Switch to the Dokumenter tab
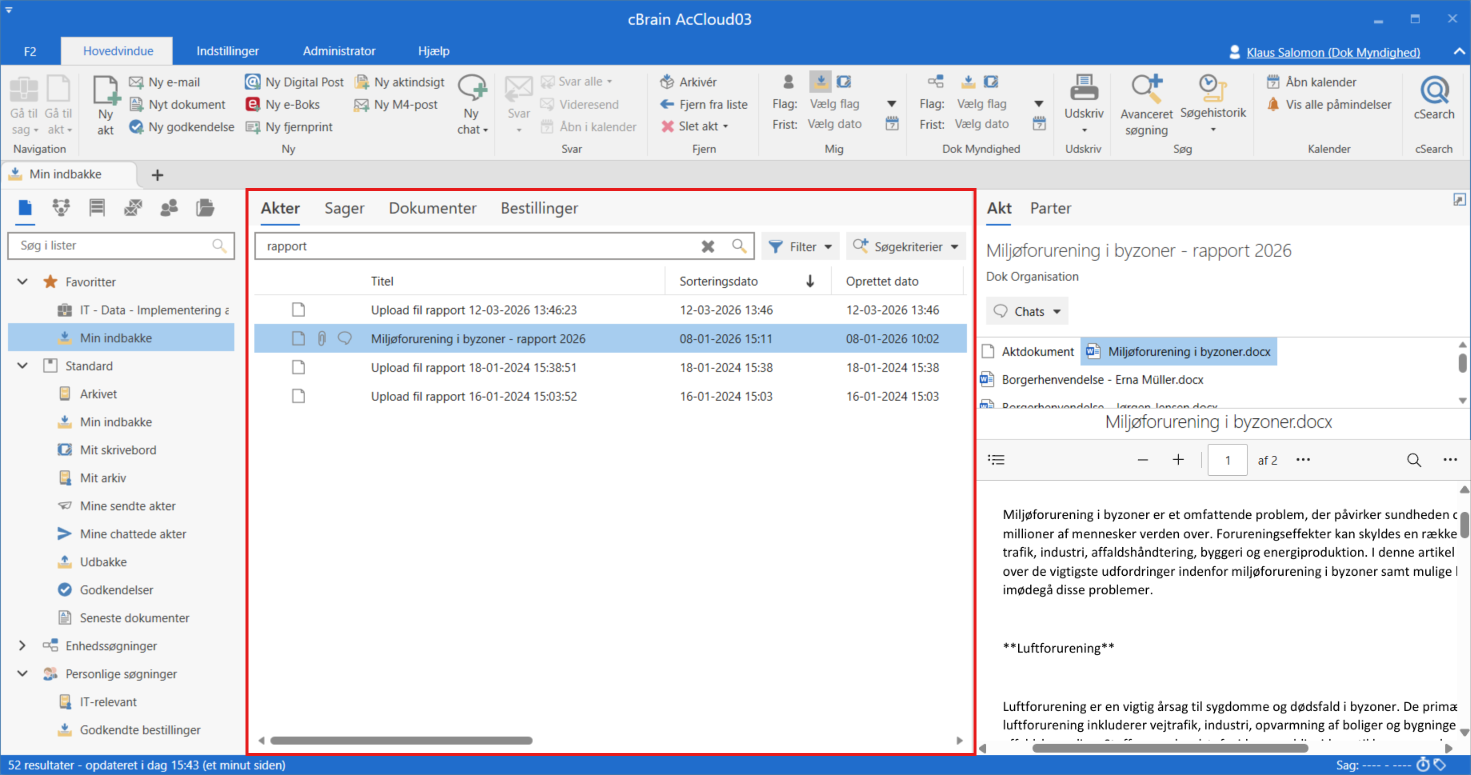The image size is (1471, 775). click(432, 208)
